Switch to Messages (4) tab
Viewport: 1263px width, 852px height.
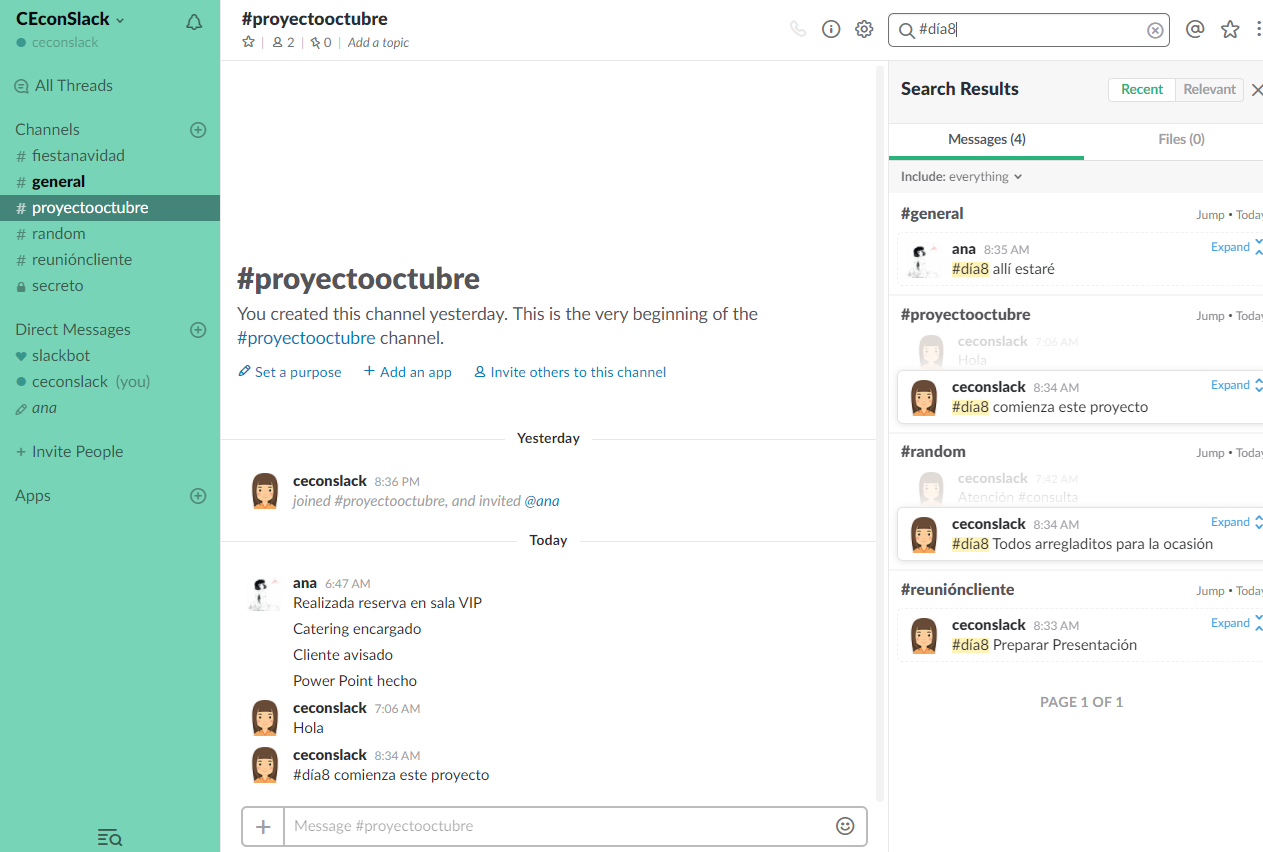[x=986, y=140]
